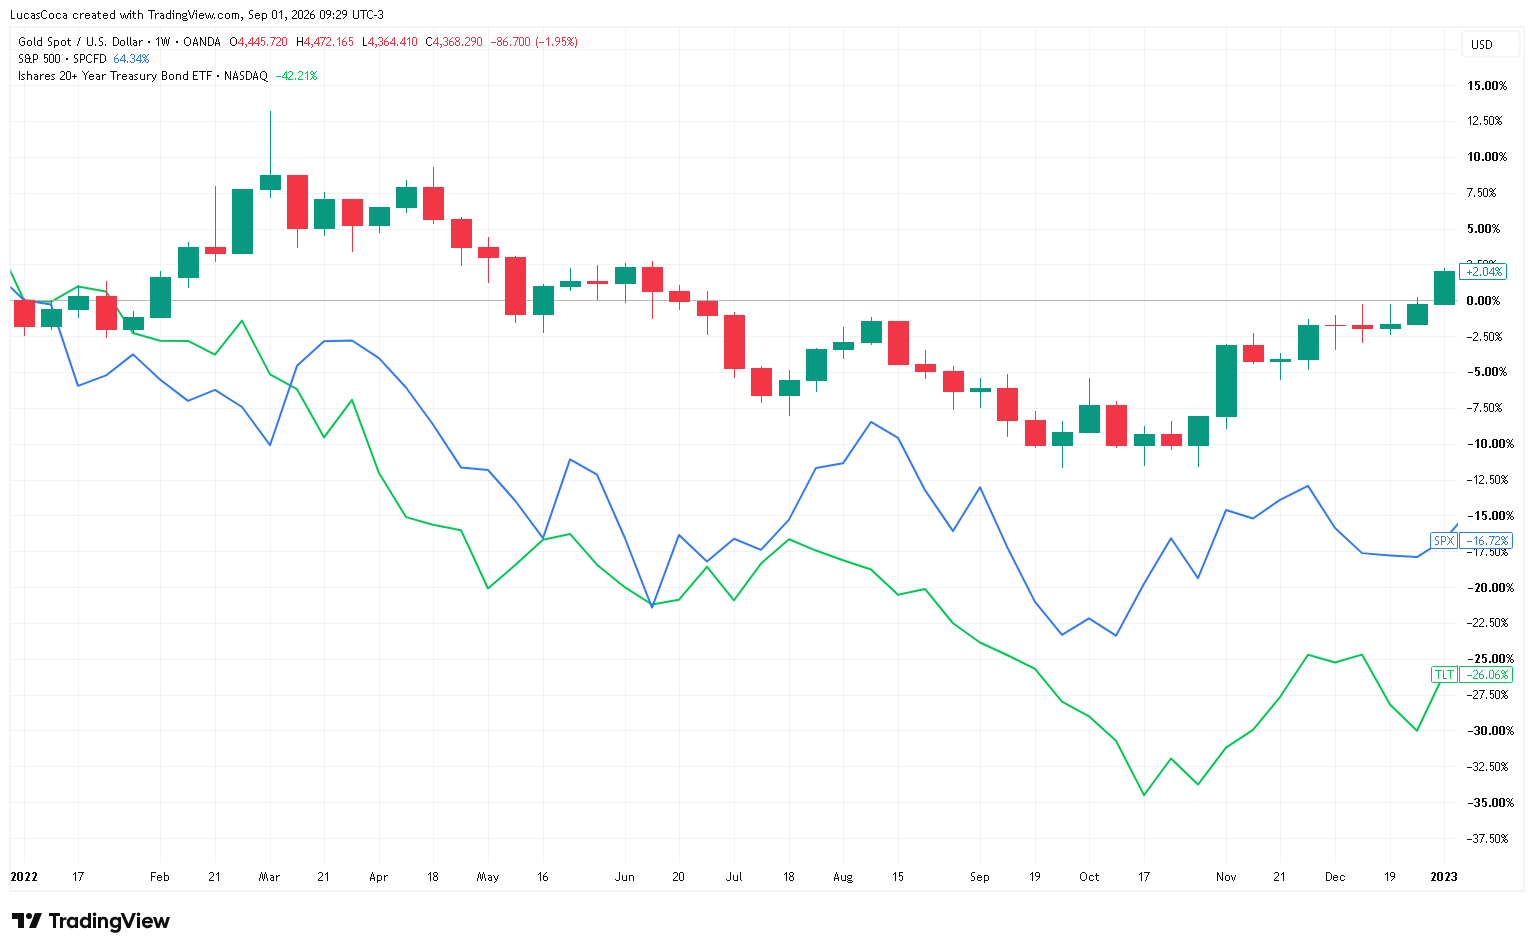
Task: Click the TLT series tag
Action: click(x=1444, y=675)
